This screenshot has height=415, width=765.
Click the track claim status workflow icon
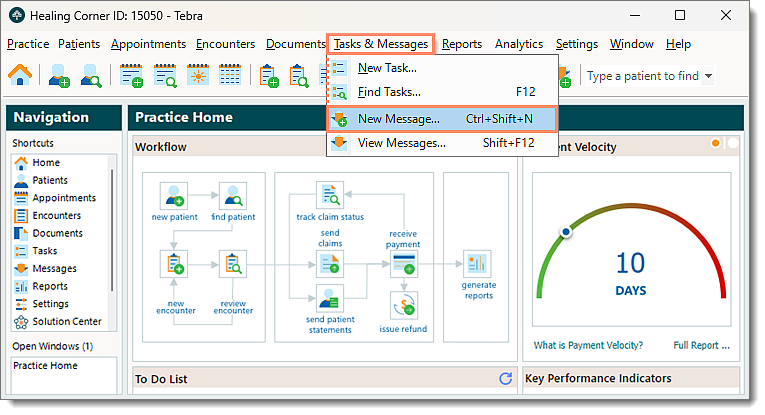point(330,195)
